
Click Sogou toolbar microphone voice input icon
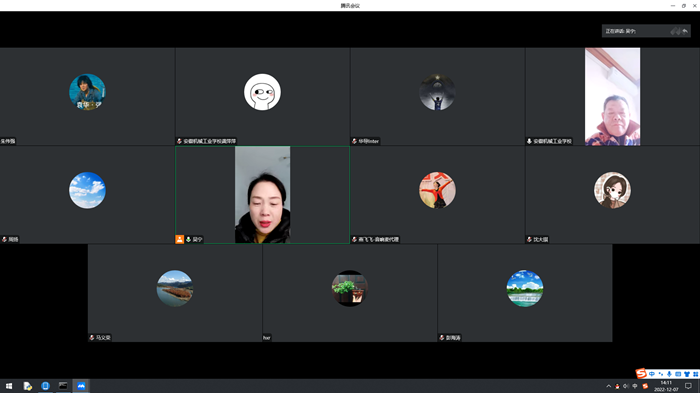click(x=669, y=374)
